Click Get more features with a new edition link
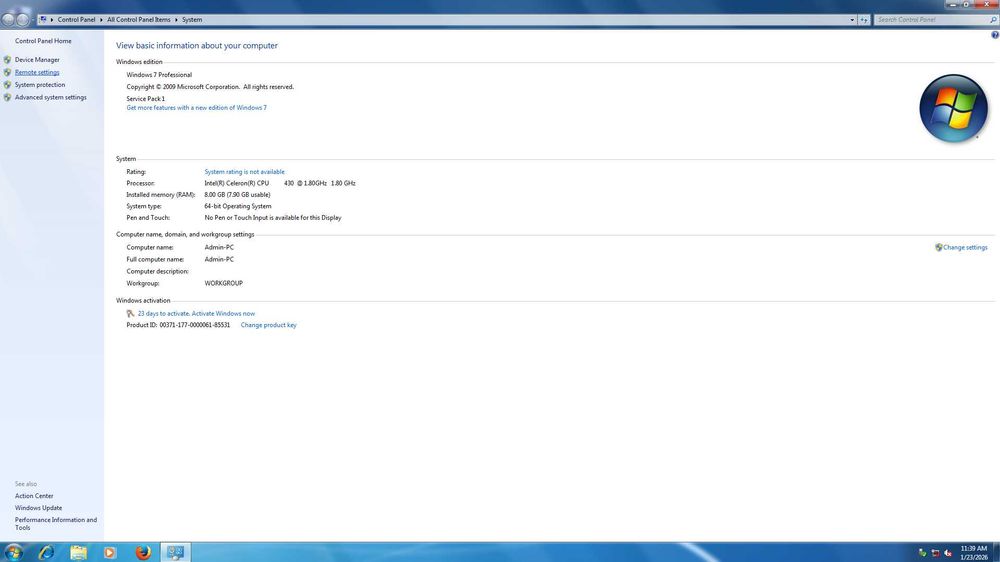 point(196,108)
